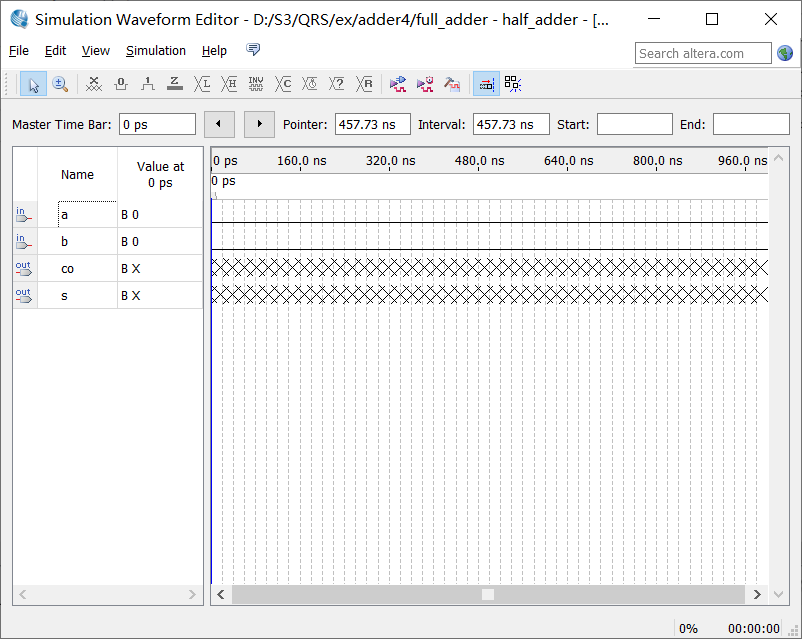Generate ModelSim testbench and script icon
Screen dimensions: 802x639
pos(452,84)
